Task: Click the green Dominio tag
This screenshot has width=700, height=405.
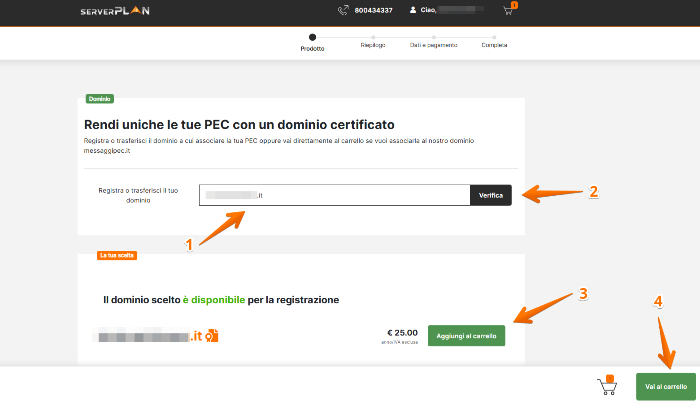Action: (x=98, y=99)
